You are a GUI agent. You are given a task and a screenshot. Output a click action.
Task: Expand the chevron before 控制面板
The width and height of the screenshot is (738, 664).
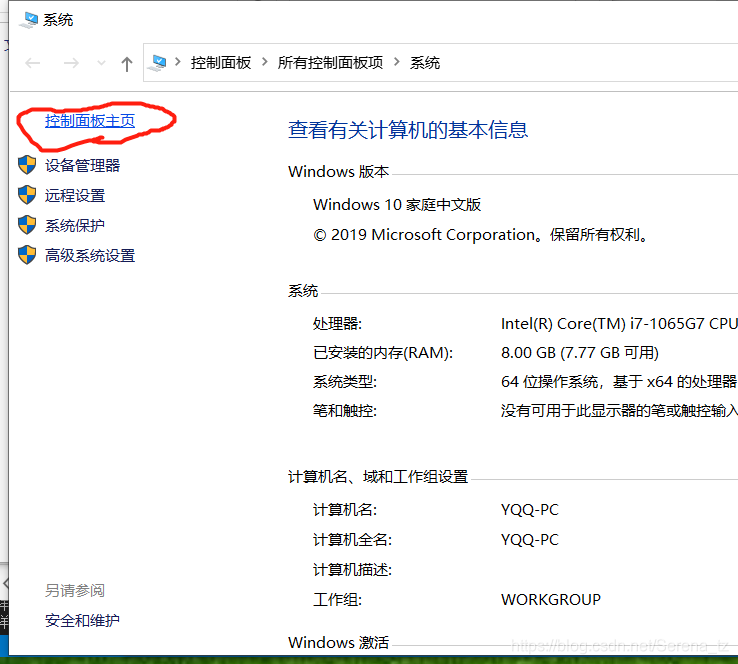click(x=178, y=62)
